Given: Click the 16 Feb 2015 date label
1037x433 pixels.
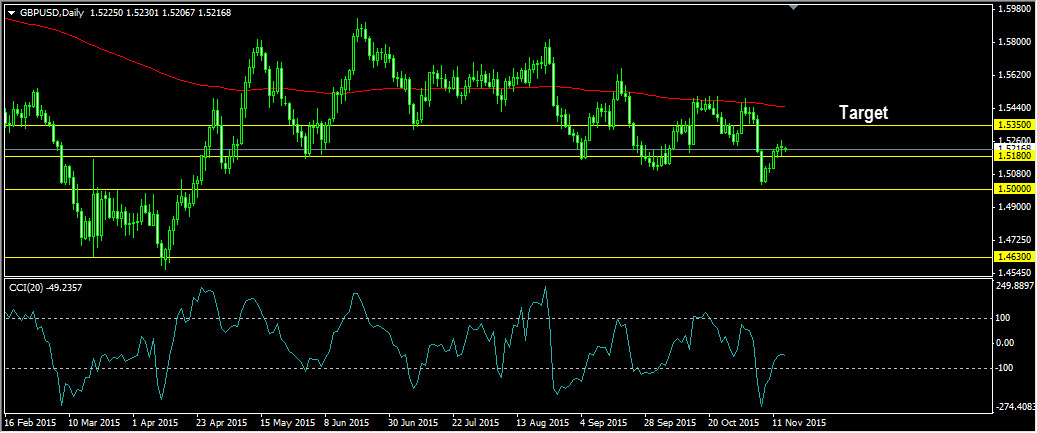Looking at the screenshot, I should [x=31, y=422].
